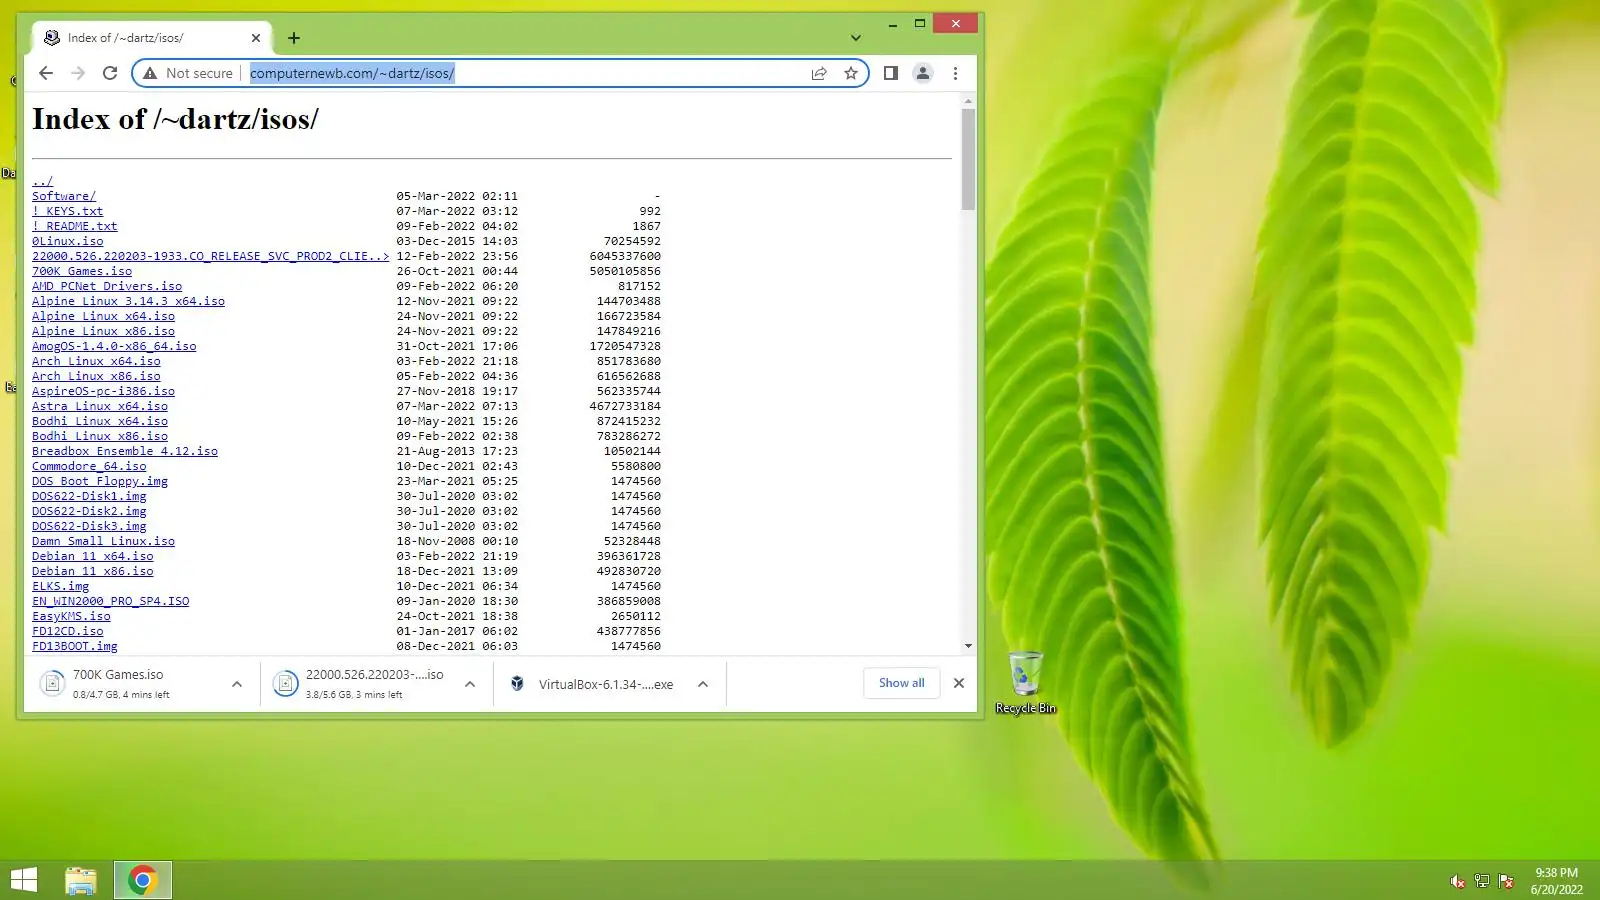The image size is (1600, 900).
Task: Expand options for 22000.526 iso download
Action: click(x=470, y=684)
